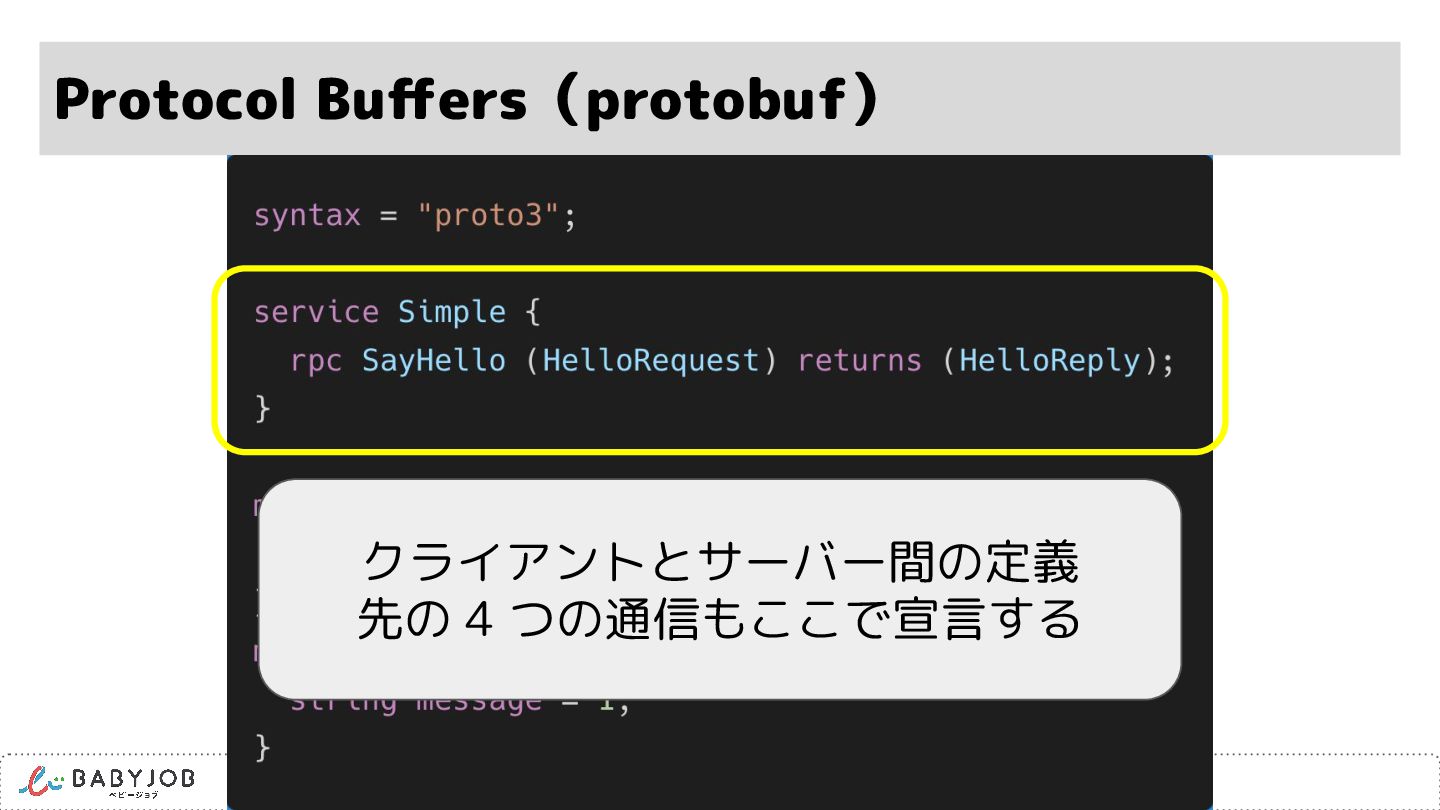Click the "Protocol Buffers (protobuf)" slide title

tap(466, 99)
